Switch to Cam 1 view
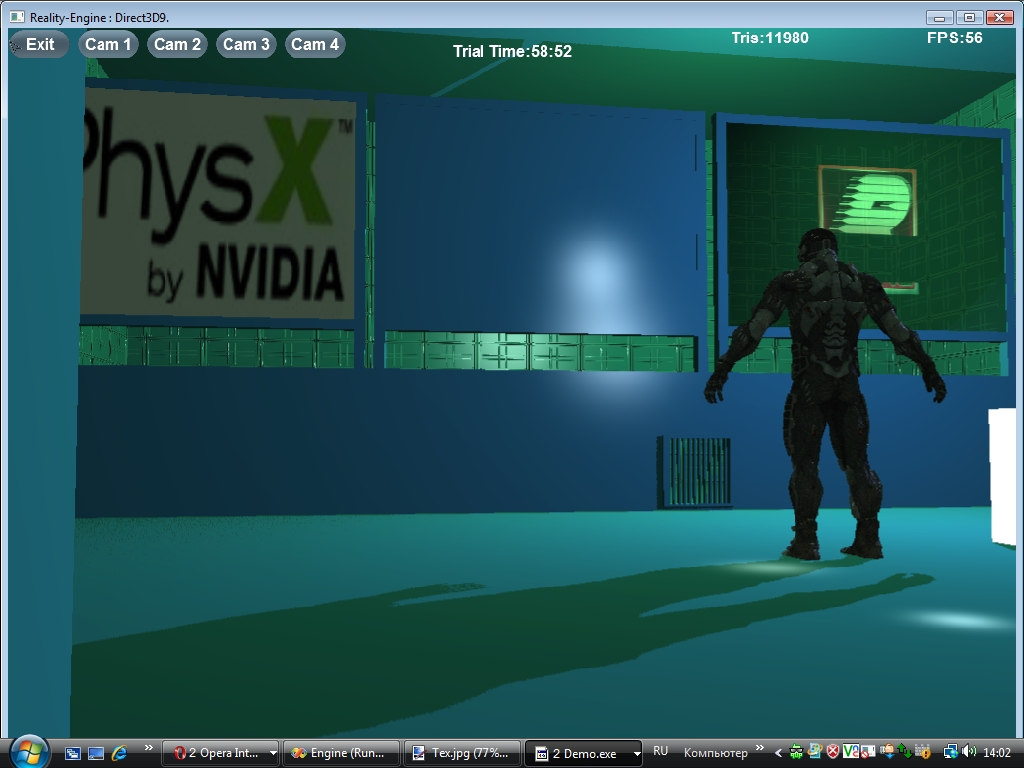Screen dimensions: 1024x768 pyautogui.click(x=108, y=44)
